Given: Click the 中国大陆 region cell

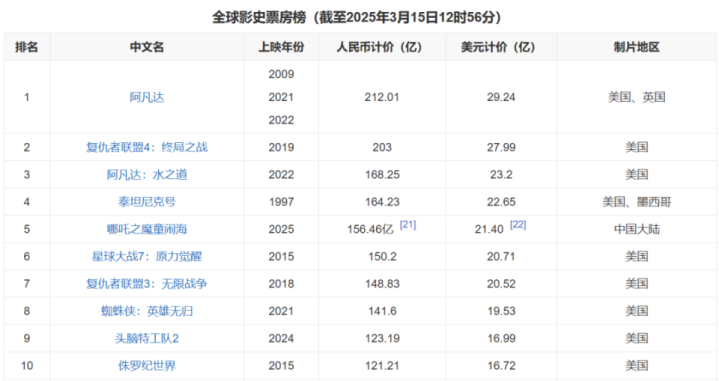Looking at the screenshot, I should pyautogui.click(x=636, y=229).
